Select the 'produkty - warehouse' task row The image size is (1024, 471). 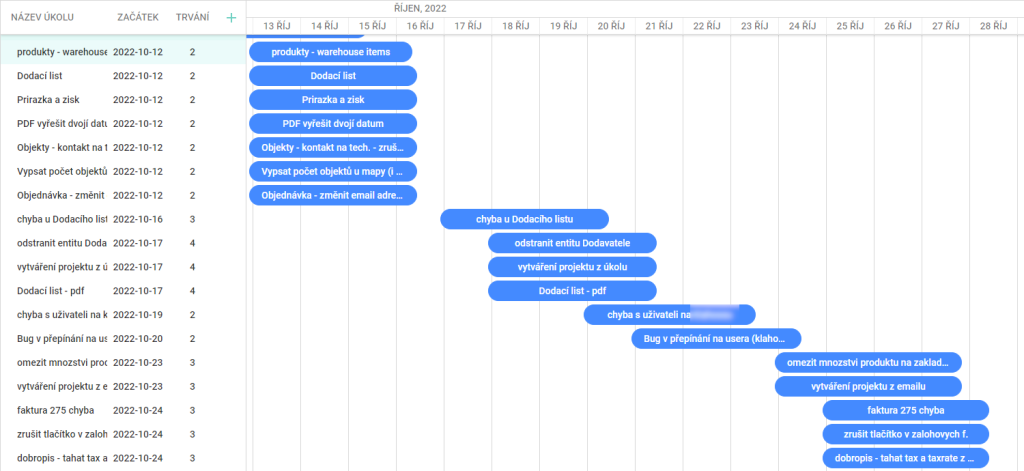[62, 51]
